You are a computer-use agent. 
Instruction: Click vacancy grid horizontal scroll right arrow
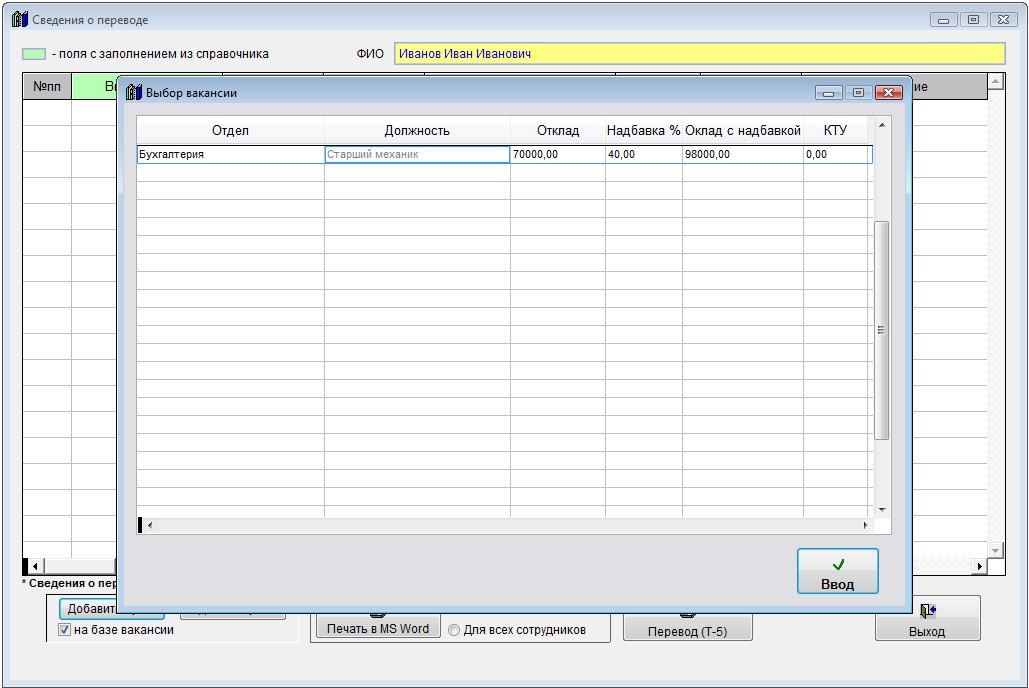coord(866,525)
